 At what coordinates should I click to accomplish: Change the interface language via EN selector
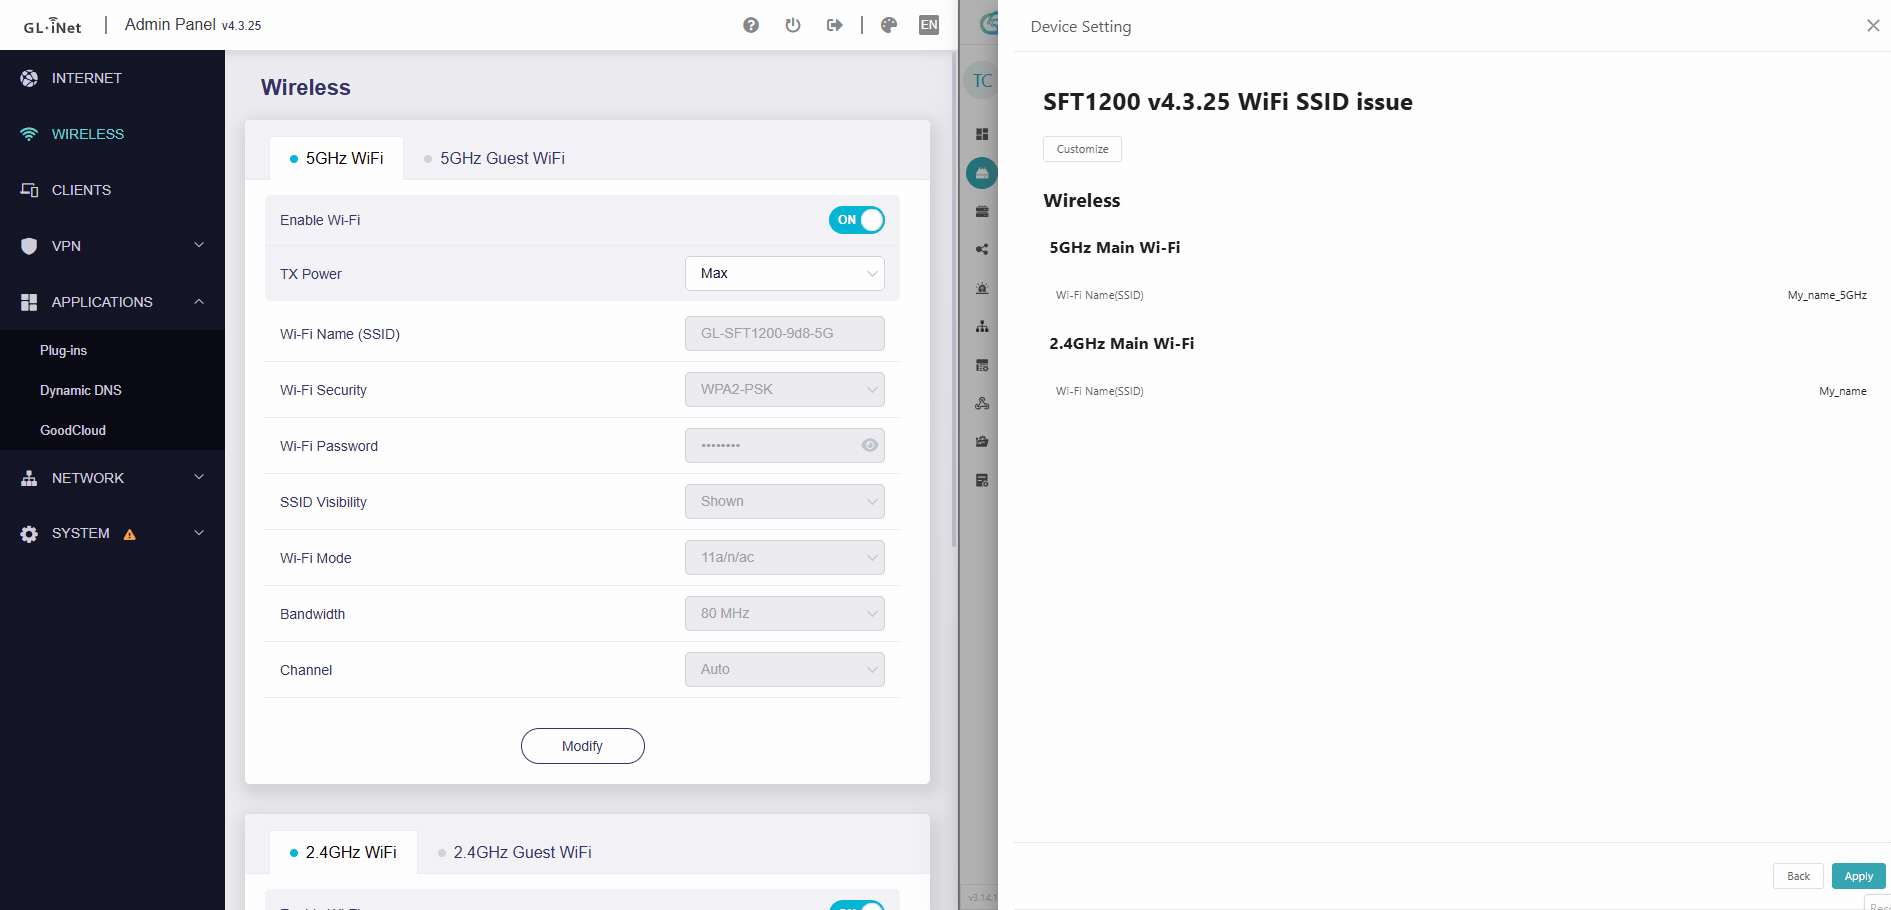[929, 25]
